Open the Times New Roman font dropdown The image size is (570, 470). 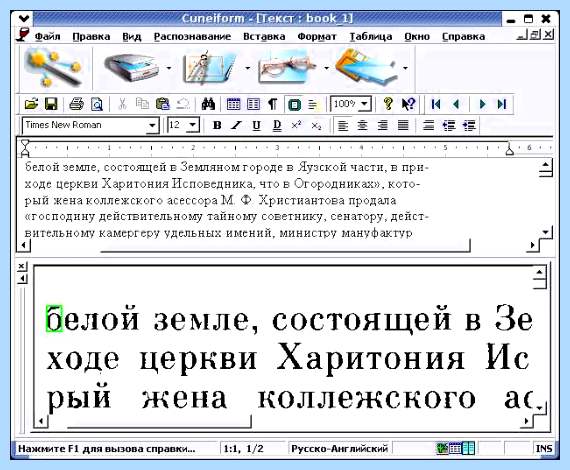(152, 126)
